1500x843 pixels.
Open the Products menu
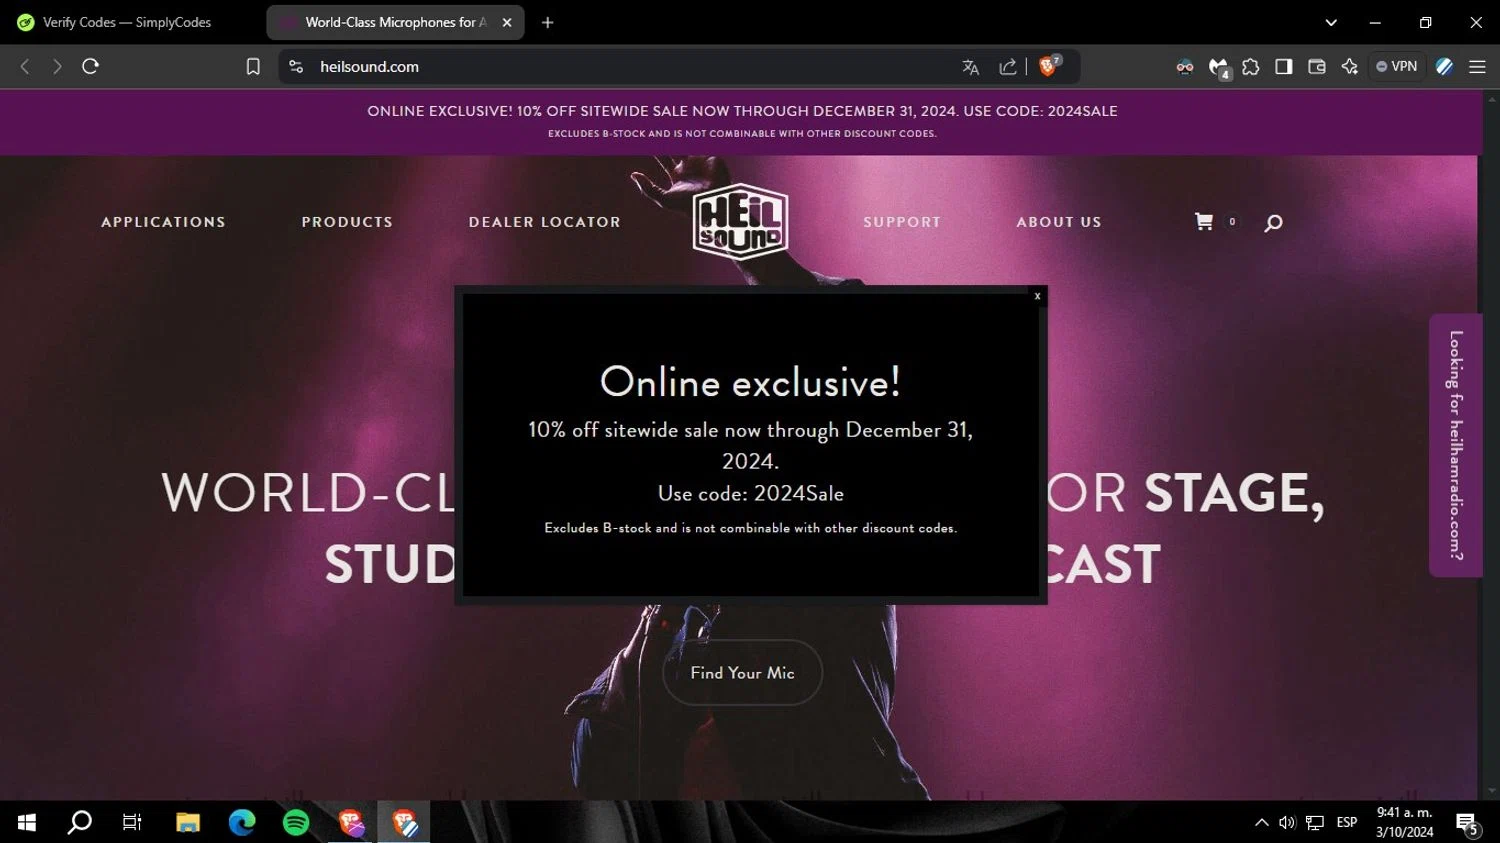347,222
